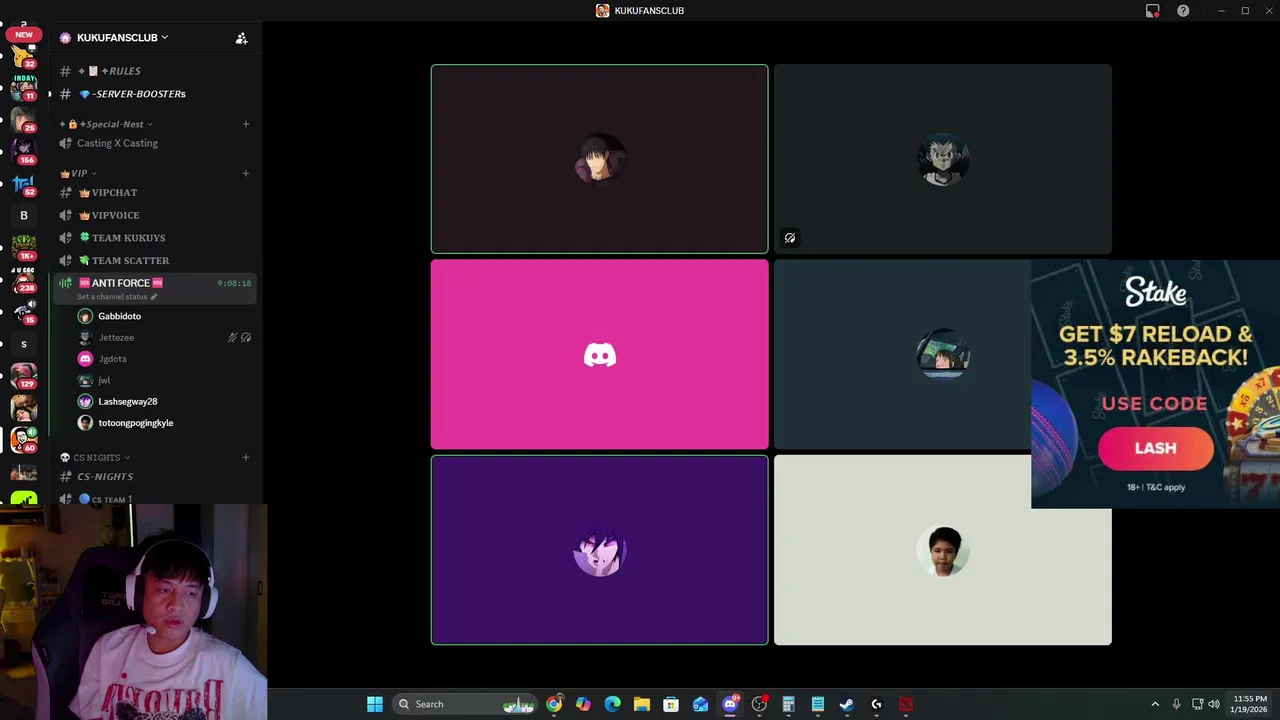This screenshot has height=720, width=1280.
Task: Open the server with the 60 badge
Action: [x=23, y=439]
